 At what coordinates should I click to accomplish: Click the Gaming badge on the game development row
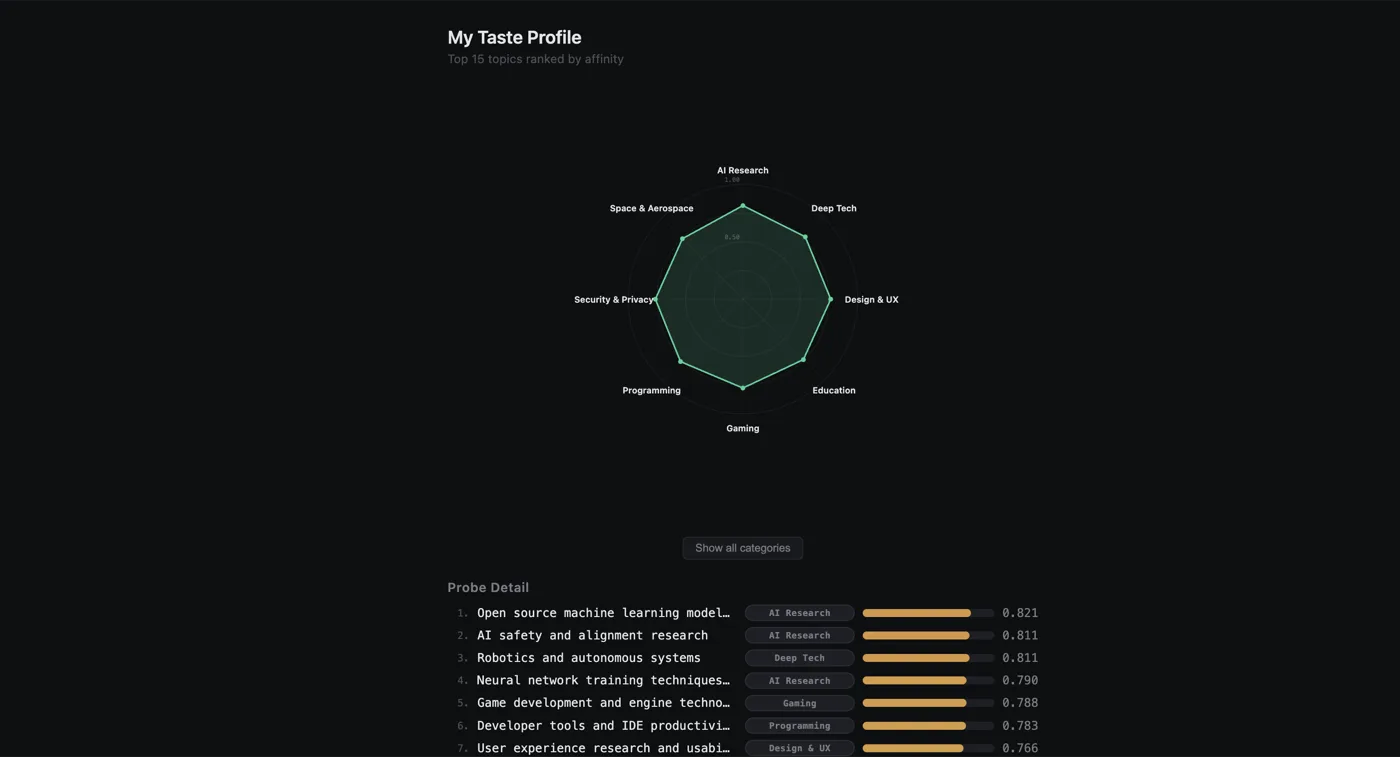(798, 703)
